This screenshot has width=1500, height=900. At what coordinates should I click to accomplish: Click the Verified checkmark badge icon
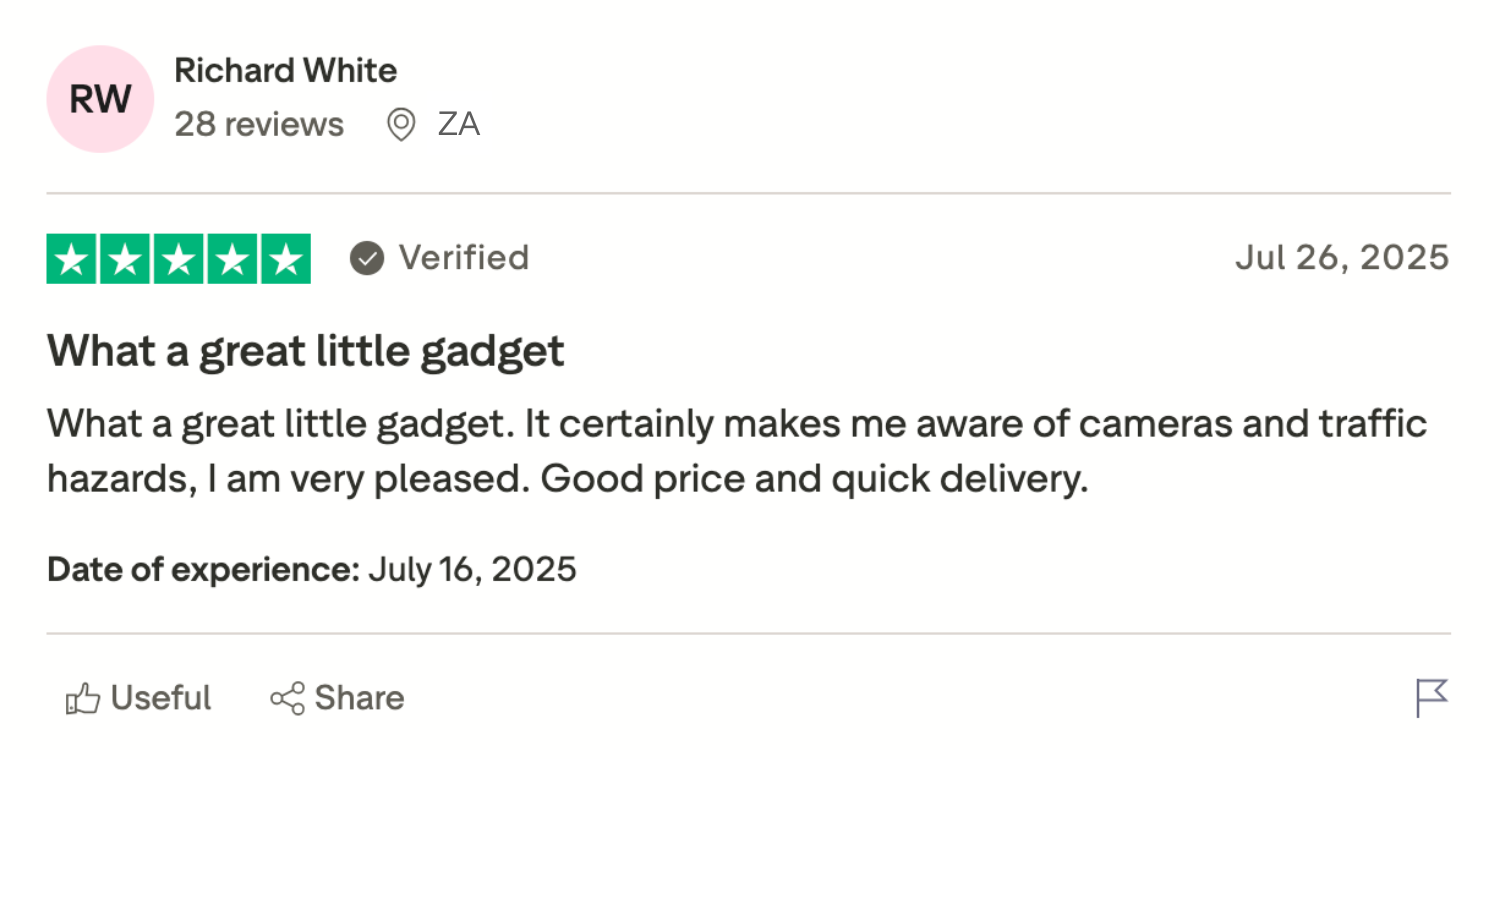coord(367,258)
